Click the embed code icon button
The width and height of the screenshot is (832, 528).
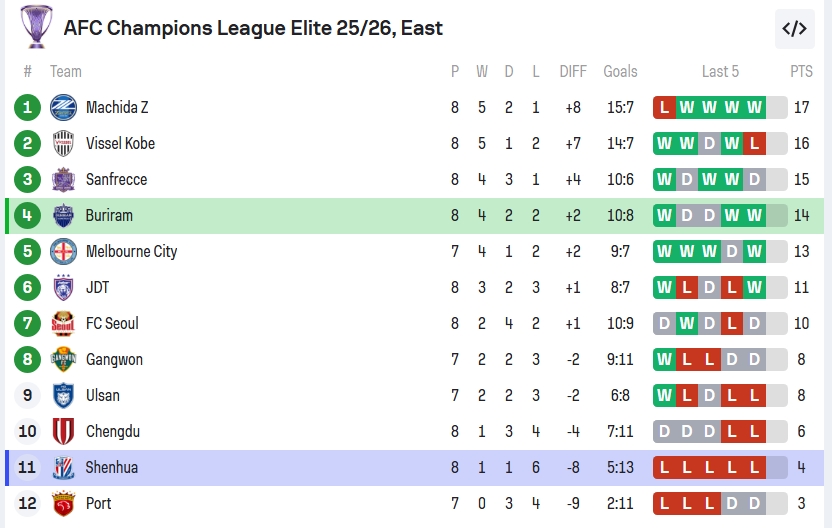(x=794, y=29)
